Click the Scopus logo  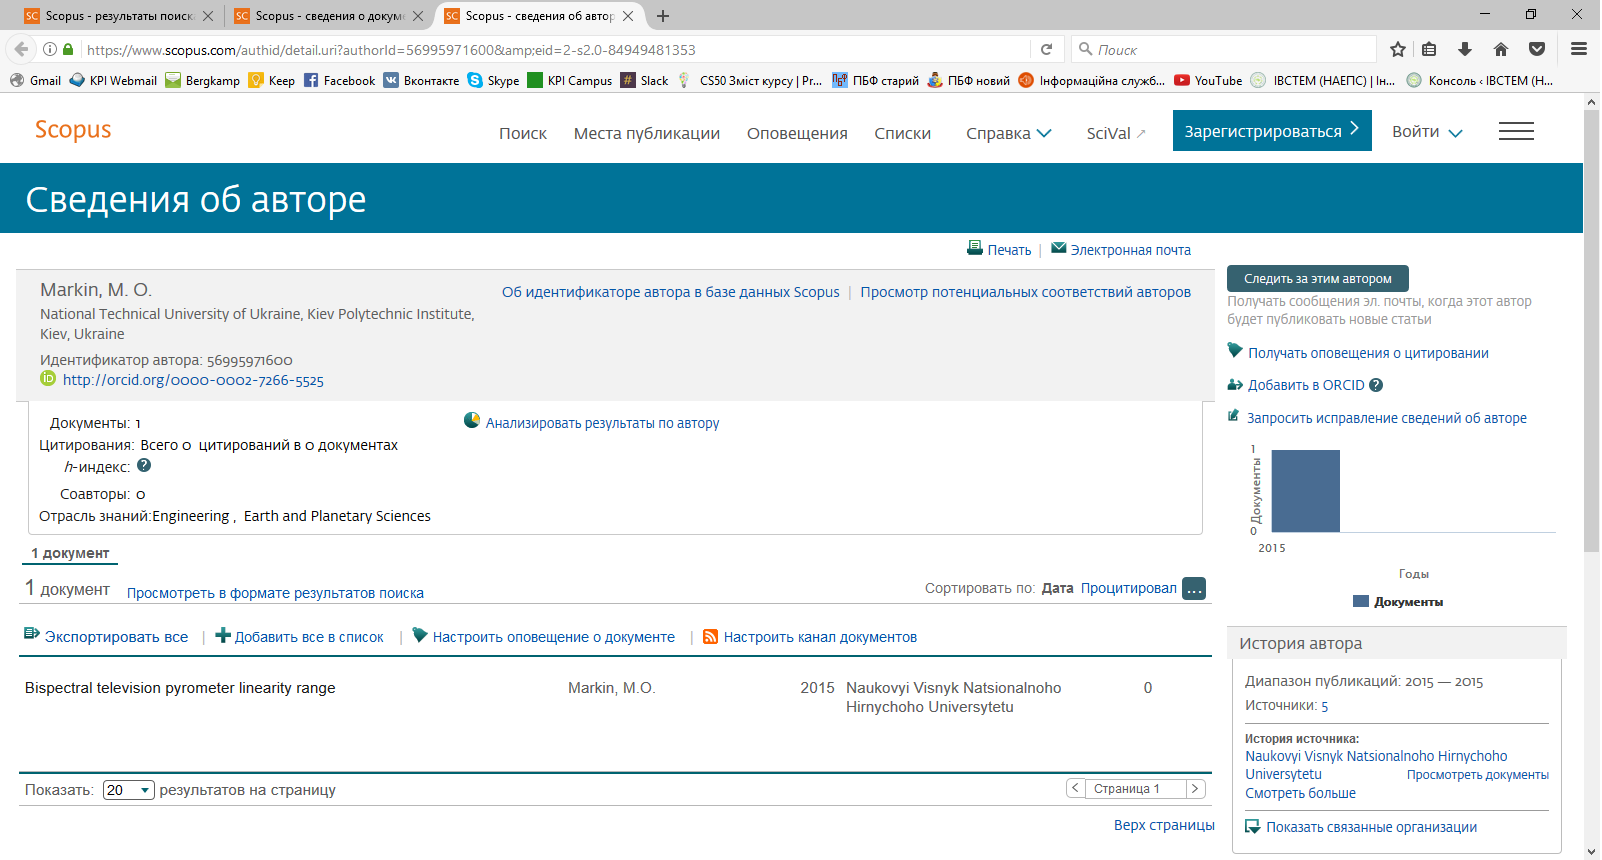[73, 130]
